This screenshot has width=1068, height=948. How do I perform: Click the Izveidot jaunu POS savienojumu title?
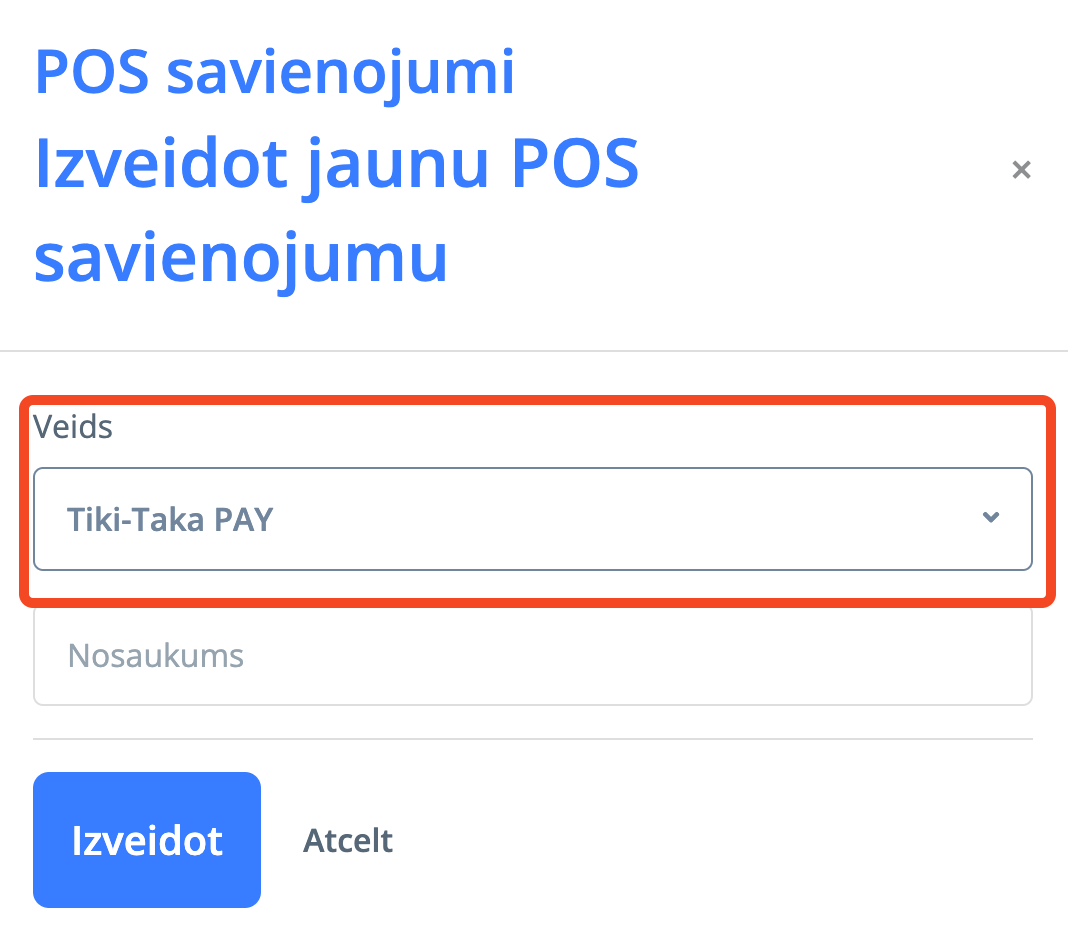[x=336, y=211]
